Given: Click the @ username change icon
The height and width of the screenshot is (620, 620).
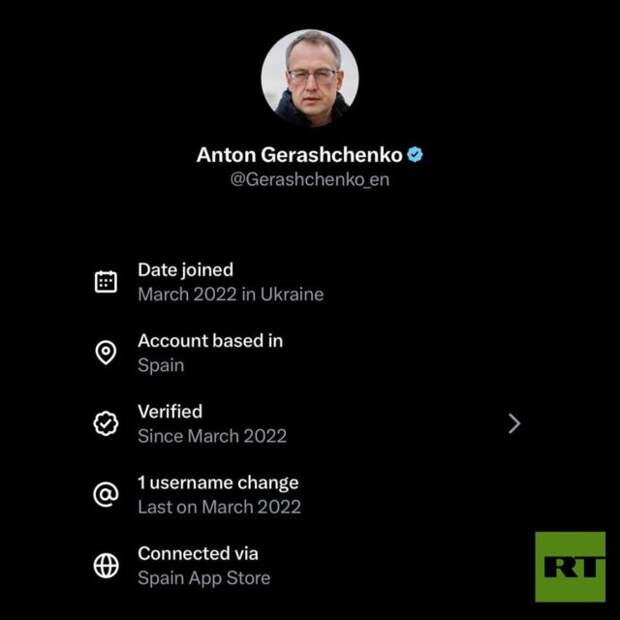Looking at the screenshot, I should [x=106, y=494].
